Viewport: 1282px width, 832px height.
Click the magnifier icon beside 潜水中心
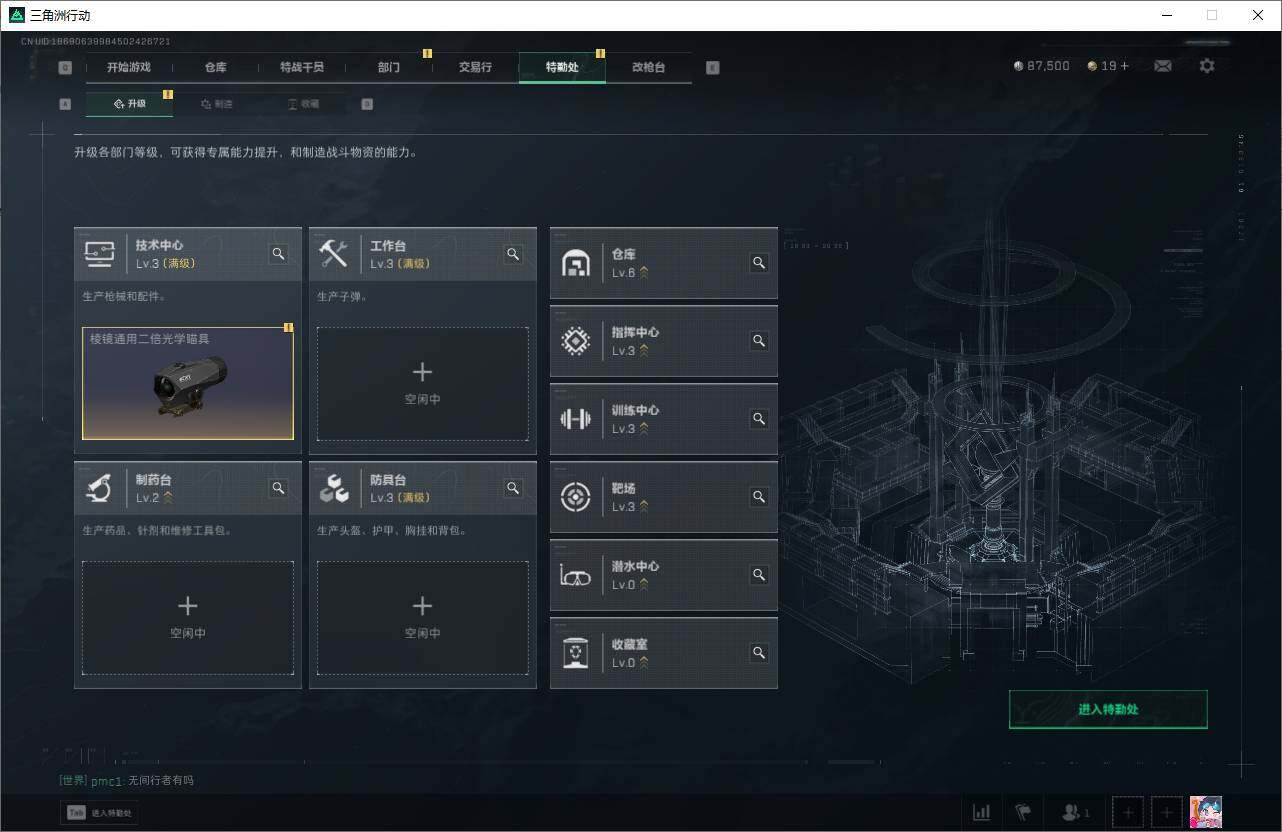tap(759, 575)
